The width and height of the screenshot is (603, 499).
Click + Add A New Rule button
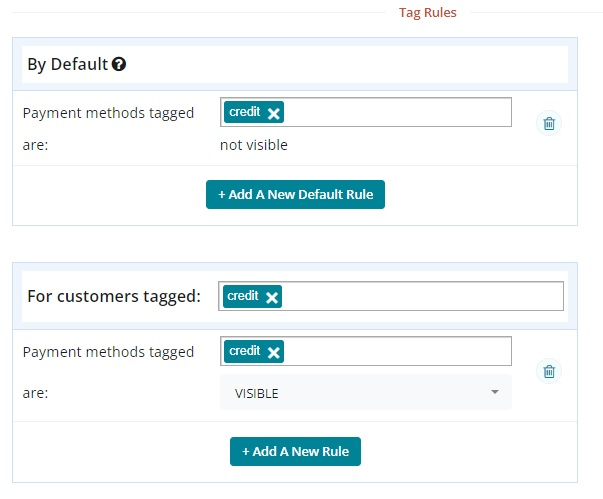click(x=295, y=451)
